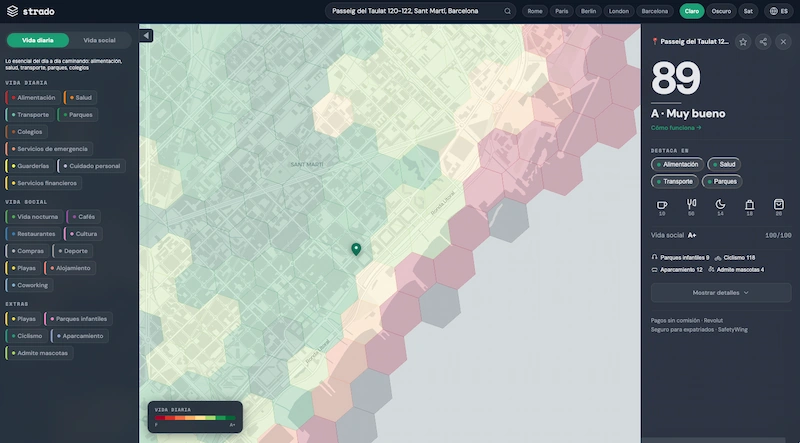Open SafetyWing seguro para expatriados link
Image resolution: width=800 pixels, height=443 pixels.
click(x=699, y=330)
